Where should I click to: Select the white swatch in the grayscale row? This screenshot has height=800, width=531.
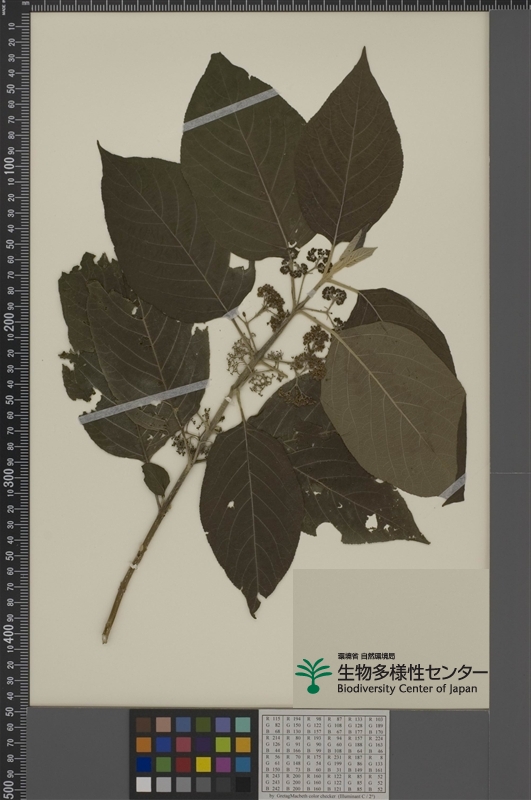pos(143,784)
